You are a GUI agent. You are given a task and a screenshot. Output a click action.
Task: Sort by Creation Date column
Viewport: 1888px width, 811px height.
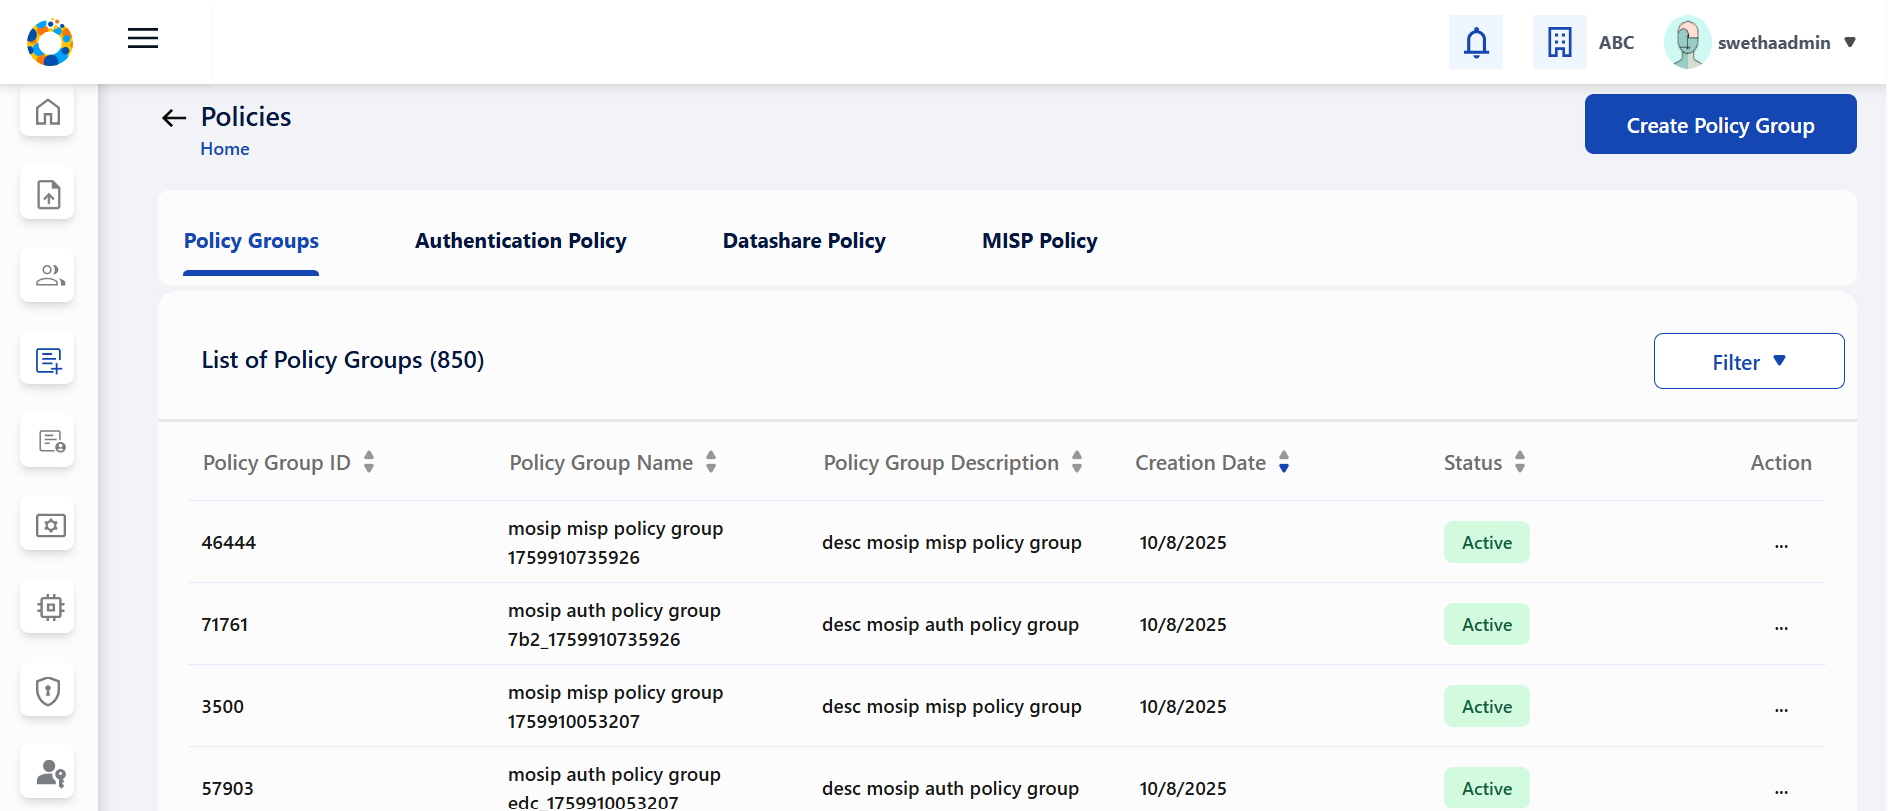1284,462
